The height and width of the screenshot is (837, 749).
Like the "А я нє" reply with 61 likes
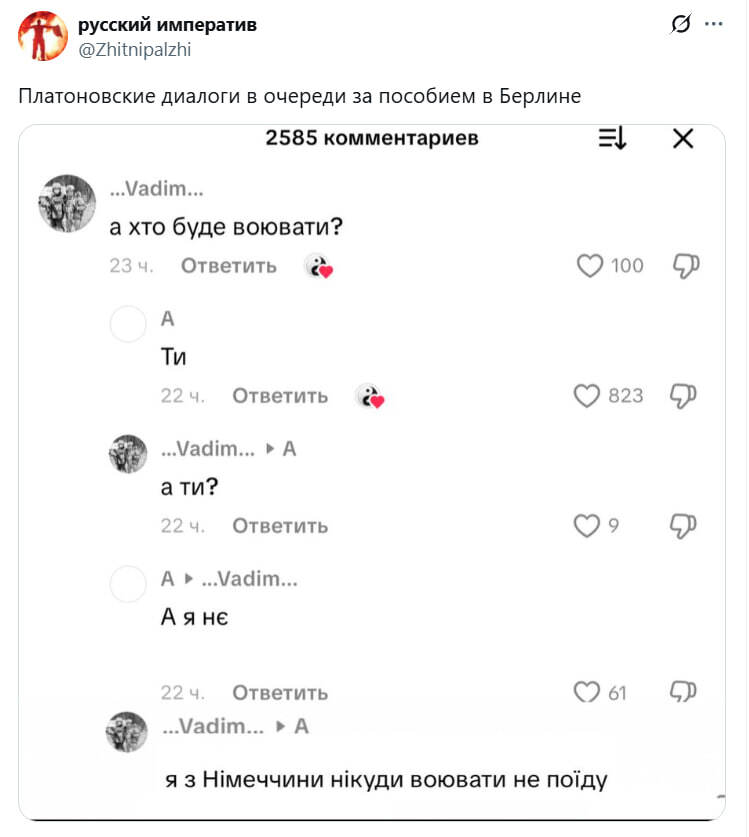point(586,692)
